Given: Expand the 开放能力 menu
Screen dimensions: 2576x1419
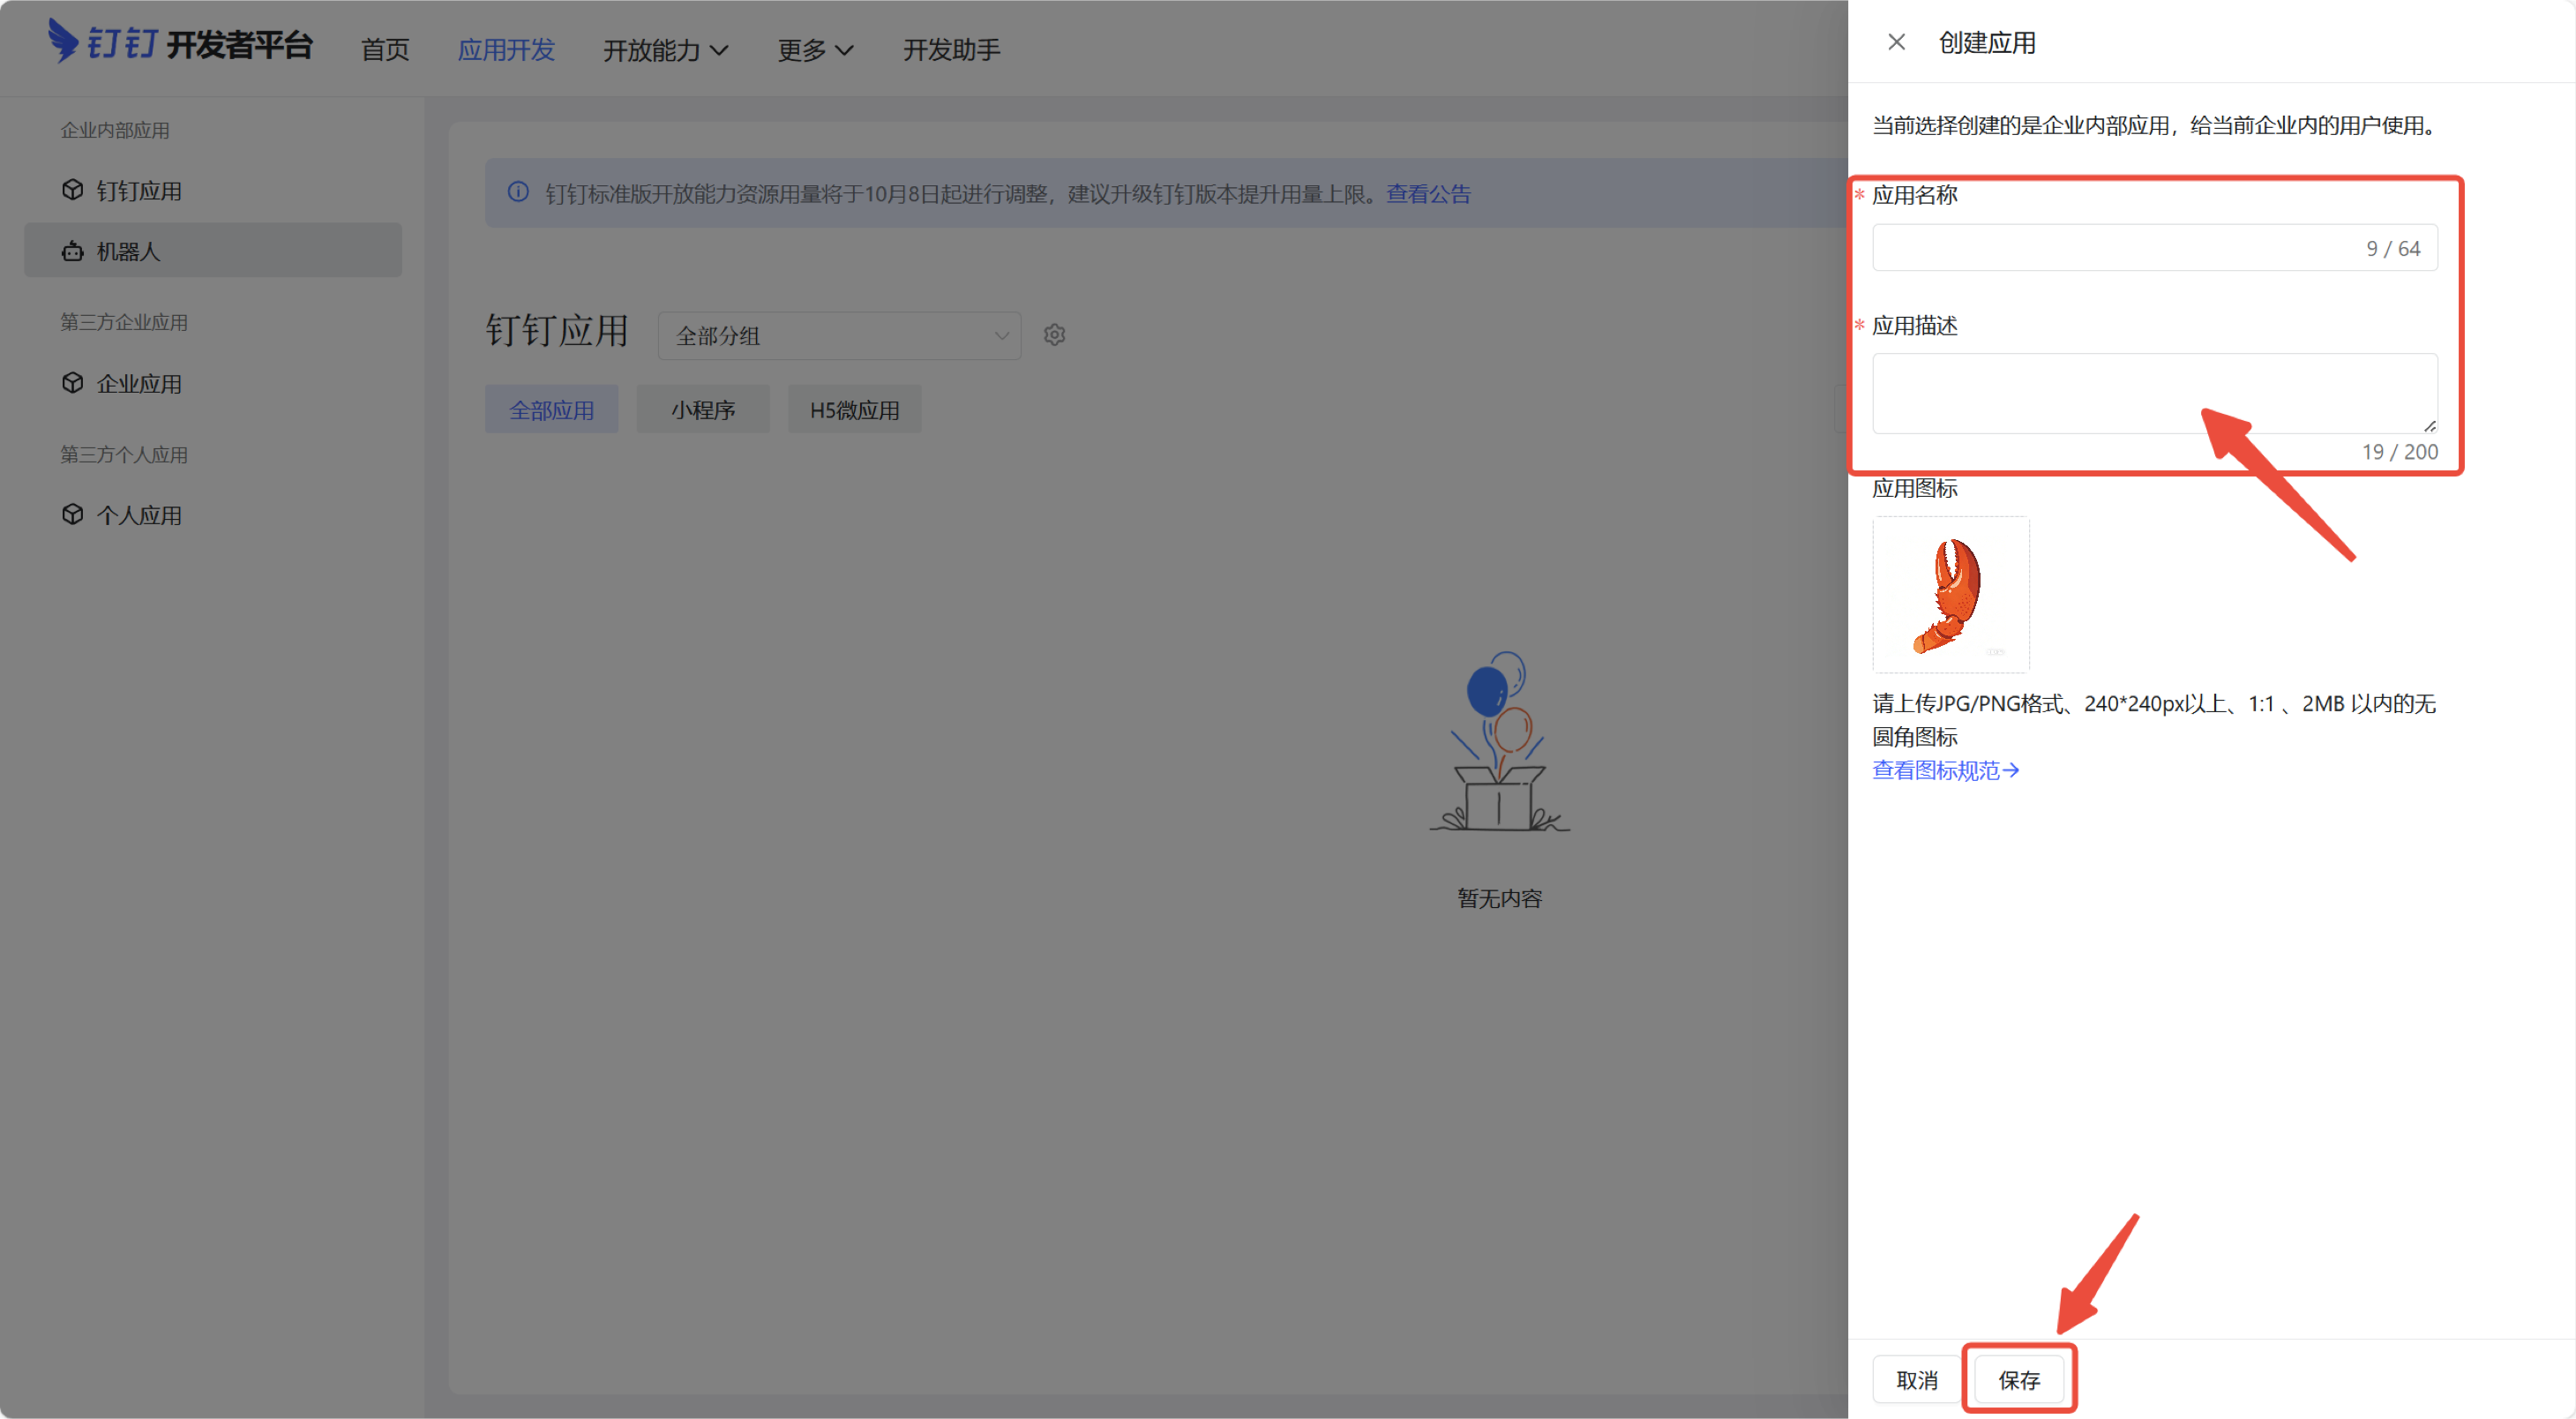Looking at the screenshot, I should click(x=665, y=50).
